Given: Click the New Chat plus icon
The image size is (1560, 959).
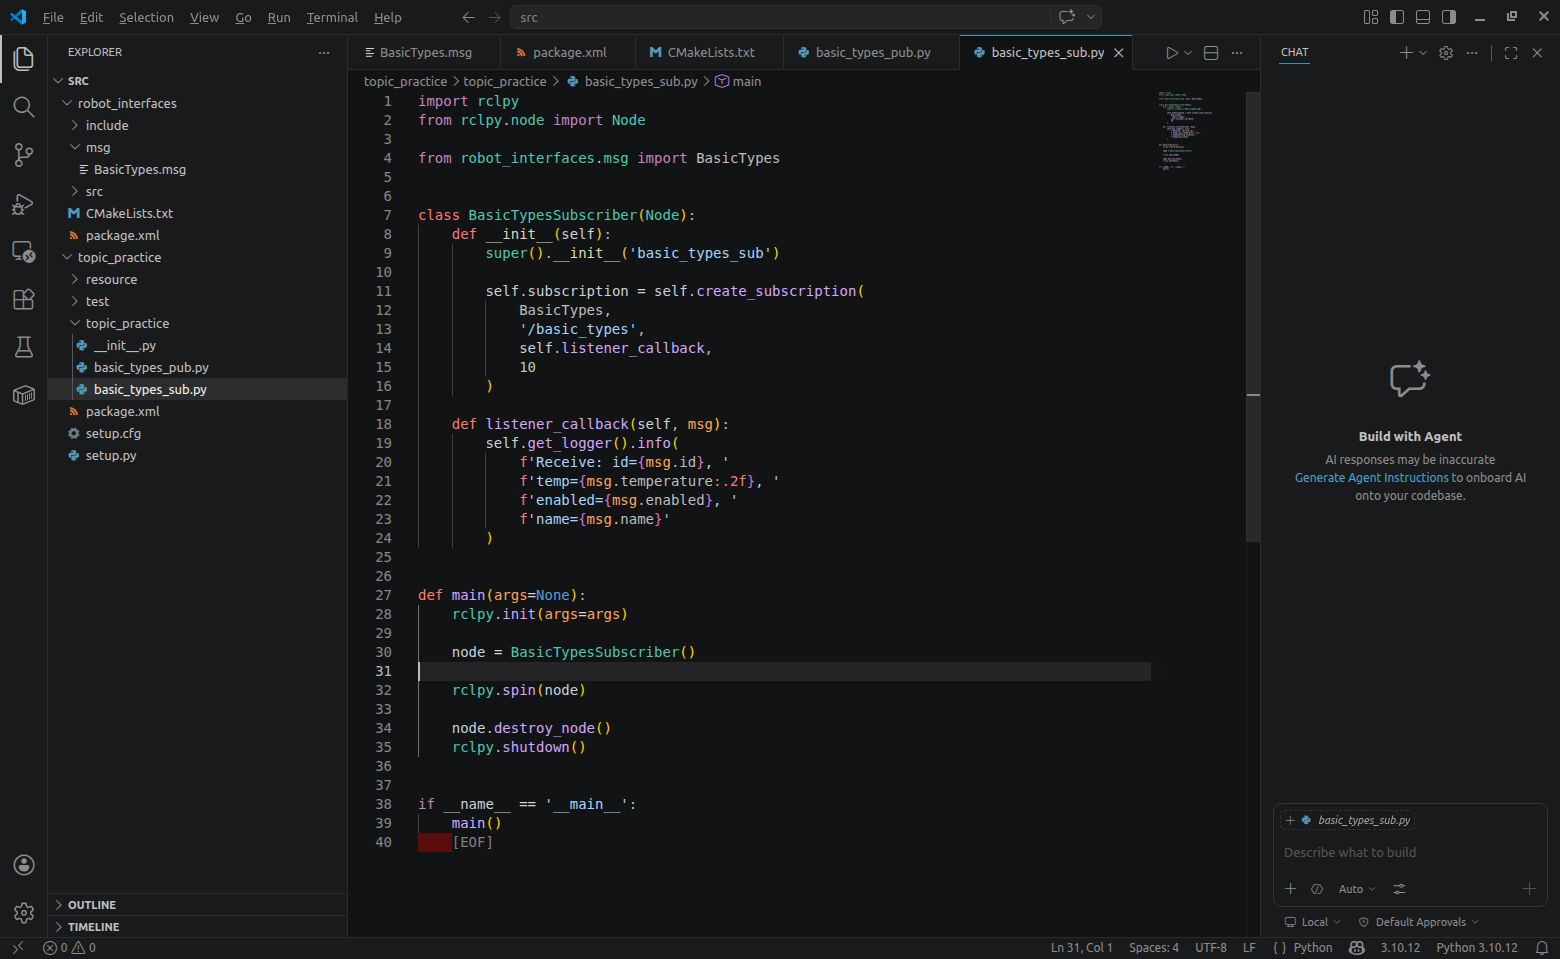Looking at the screenshot, I should [1406, 53].
